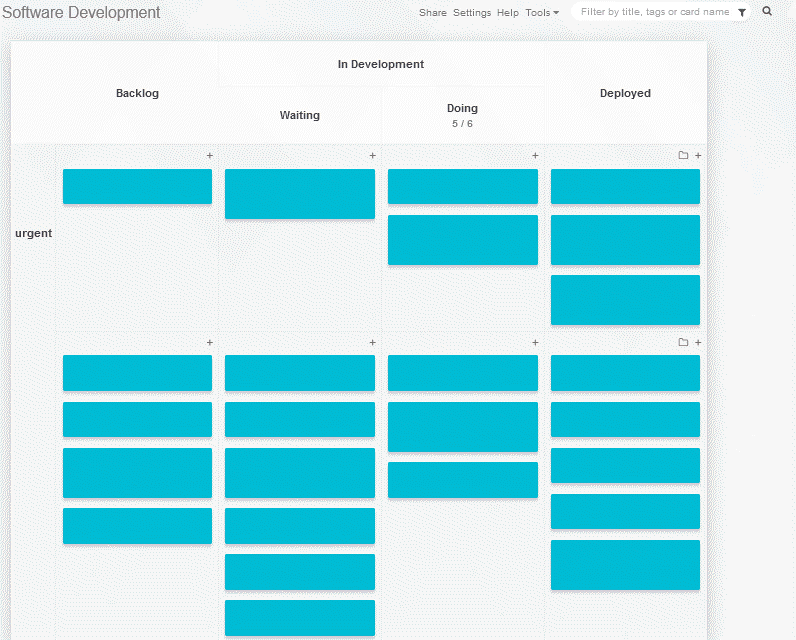Click the Software Development board title

pyautogui.click(x=81, y=12)
